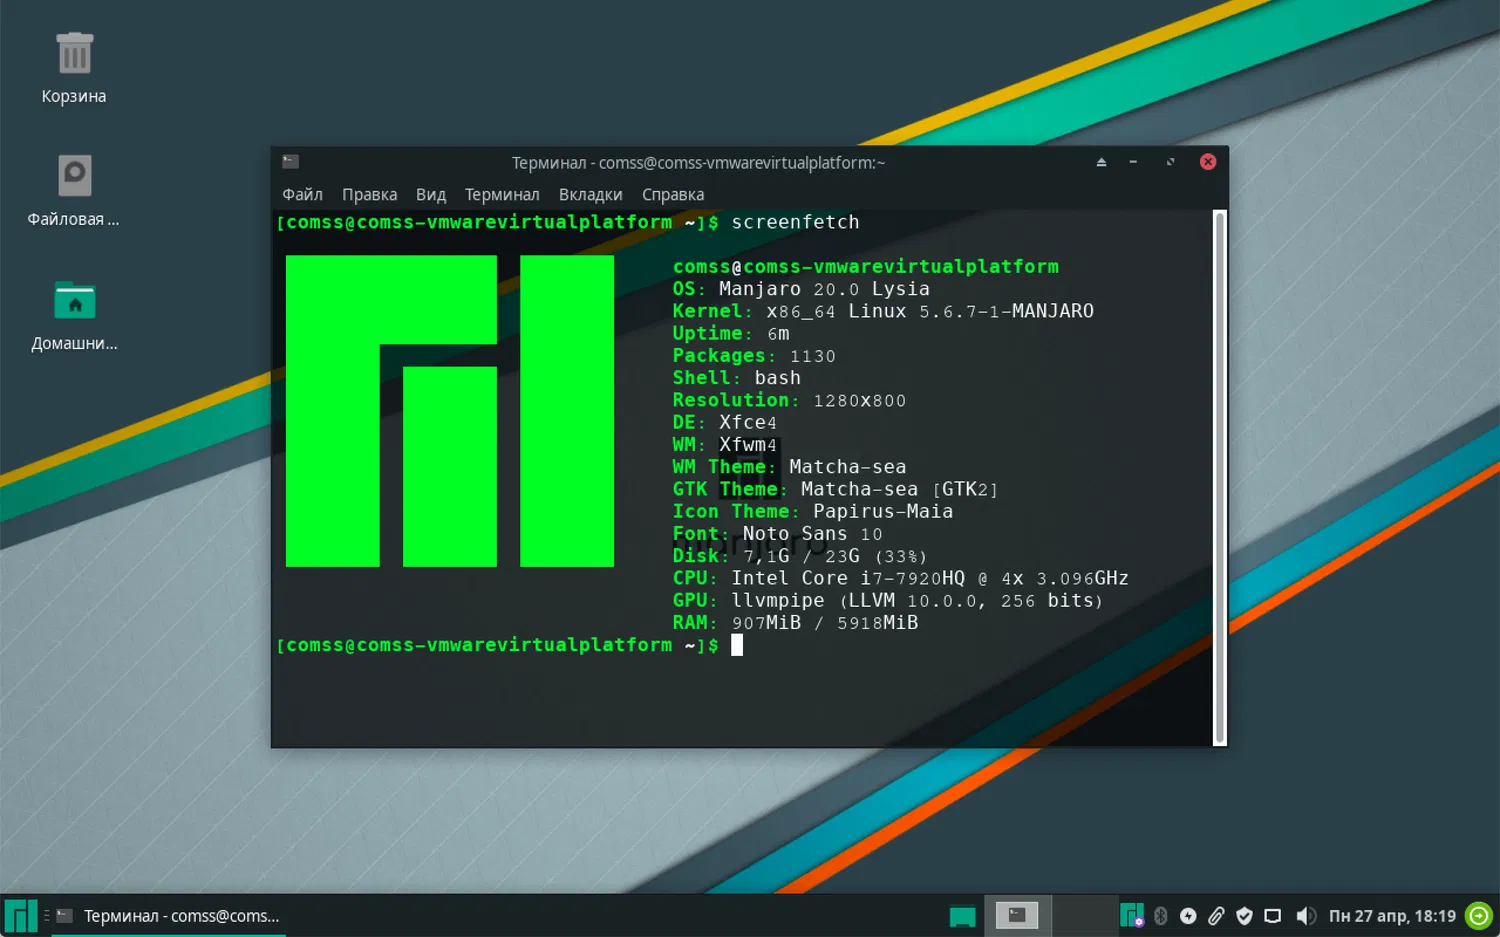Click the 'OS: Manjaro 20.0 Lysia' line
This screenshot has width=1500, height=937.
(801, 289)
